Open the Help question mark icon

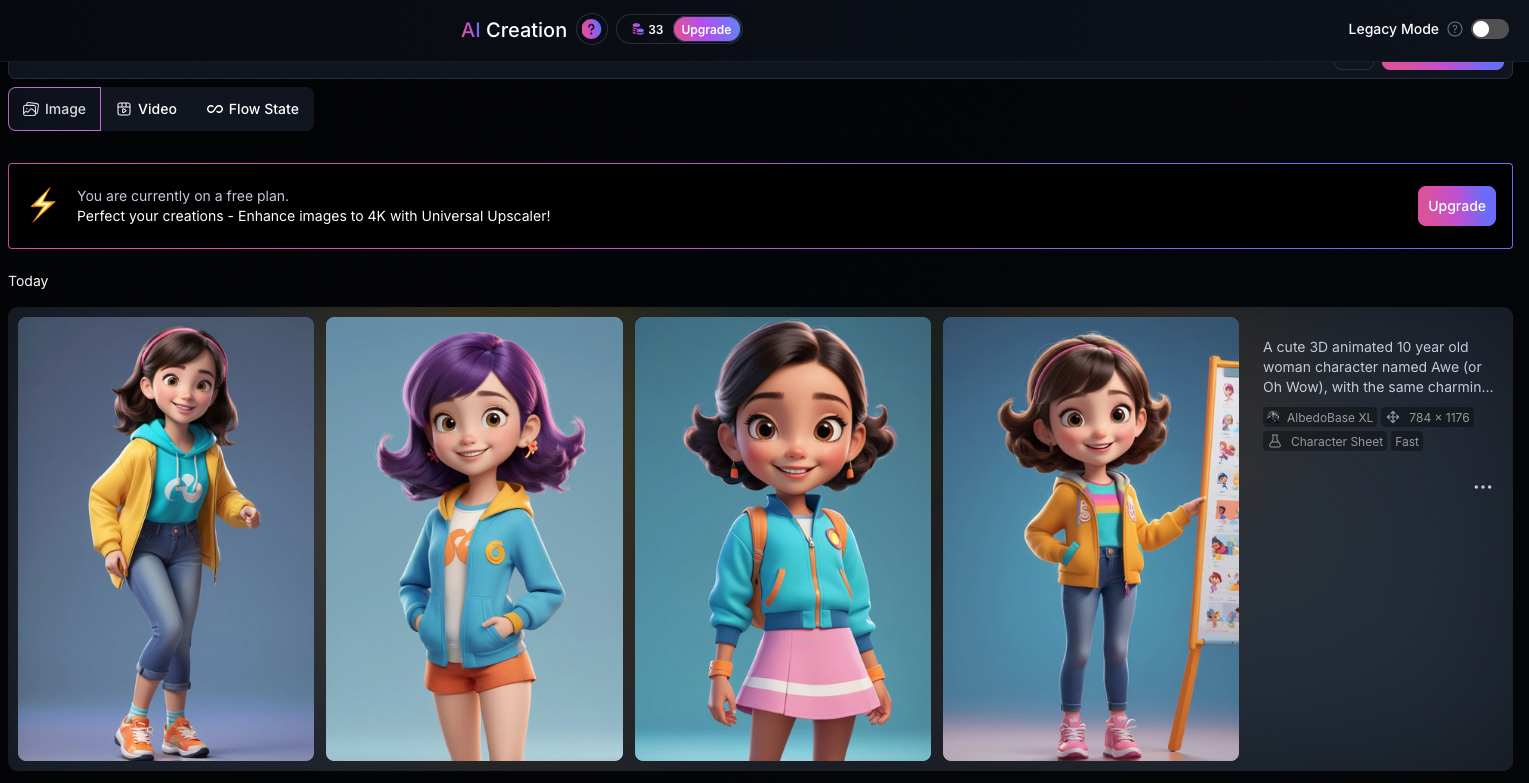pos(591,29)
